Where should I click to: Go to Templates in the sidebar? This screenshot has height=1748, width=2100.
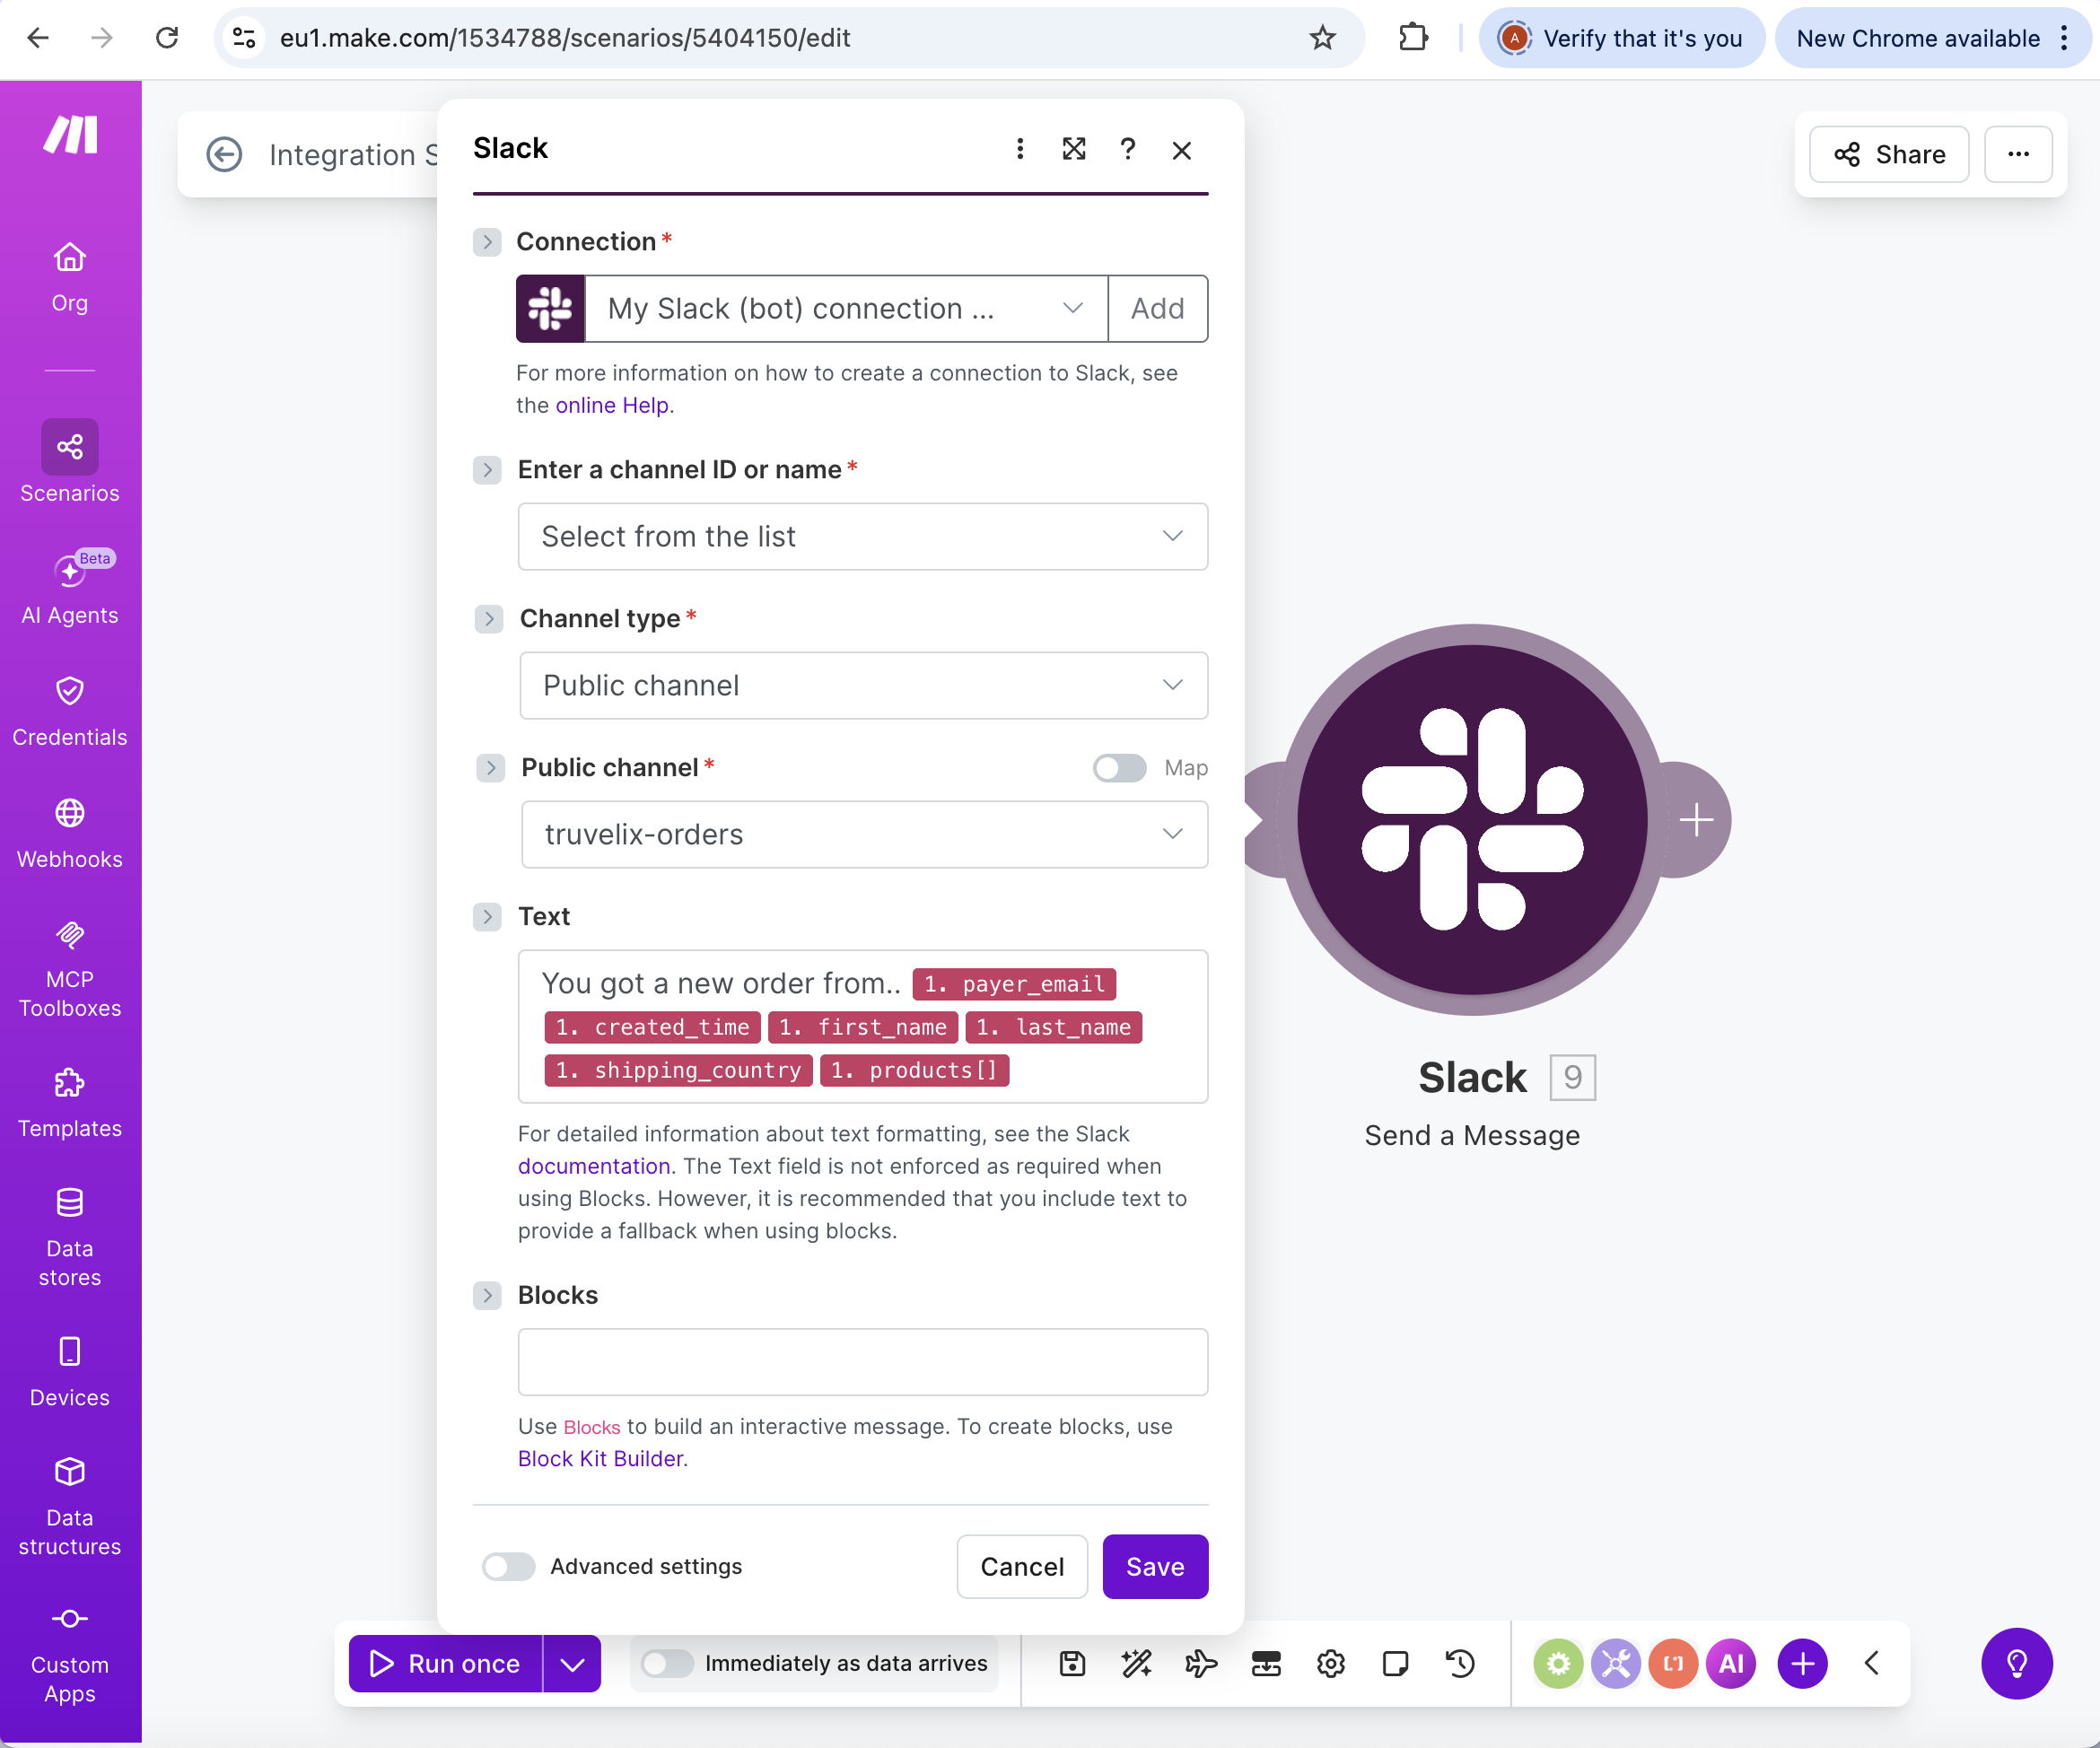pyautogui.click(x=69, y=1102)
